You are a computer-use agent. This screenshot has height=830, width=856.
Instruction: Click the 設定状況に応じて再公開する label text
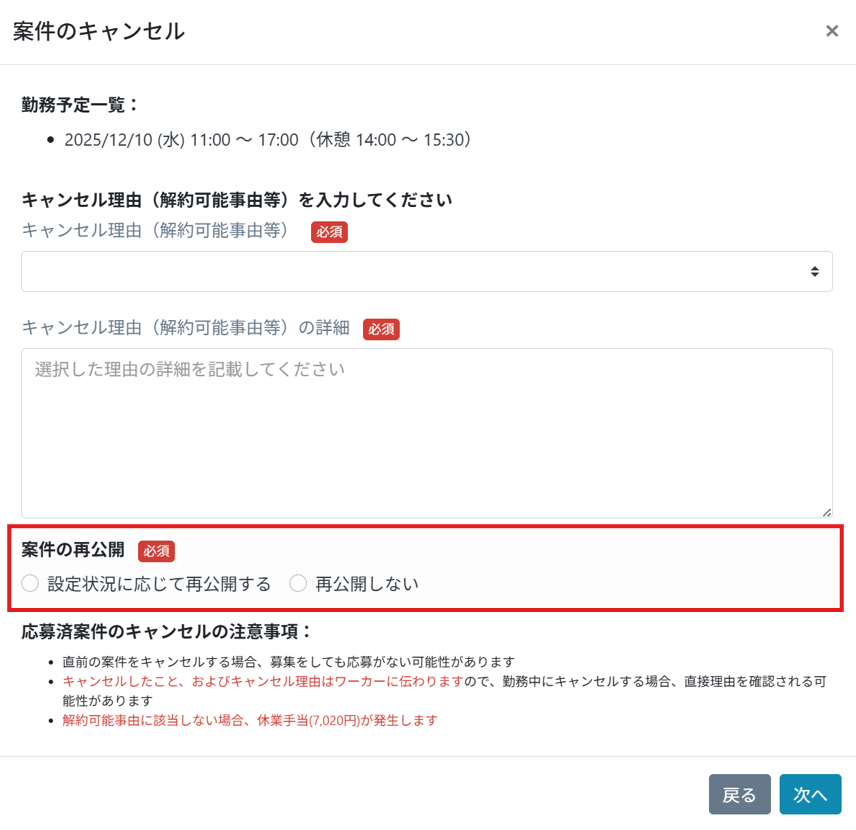tap(159, 583)
